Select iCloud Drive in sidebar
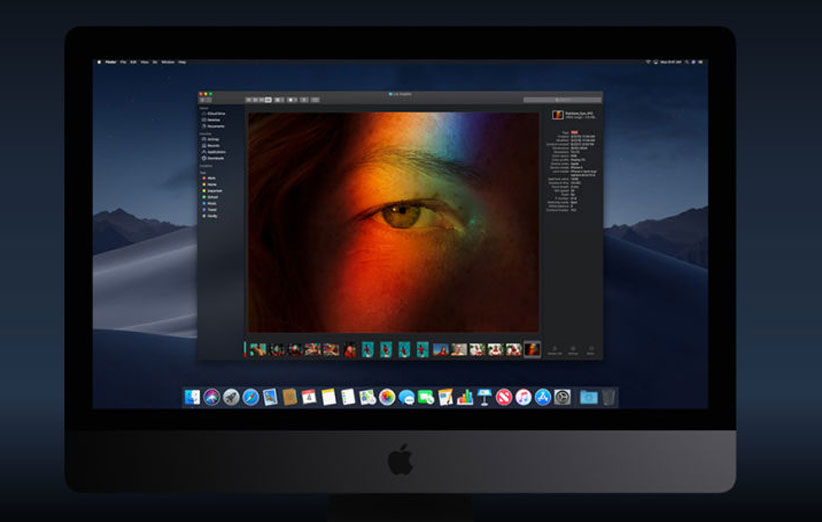Screen dimensions: 822x522 (214, 114)
